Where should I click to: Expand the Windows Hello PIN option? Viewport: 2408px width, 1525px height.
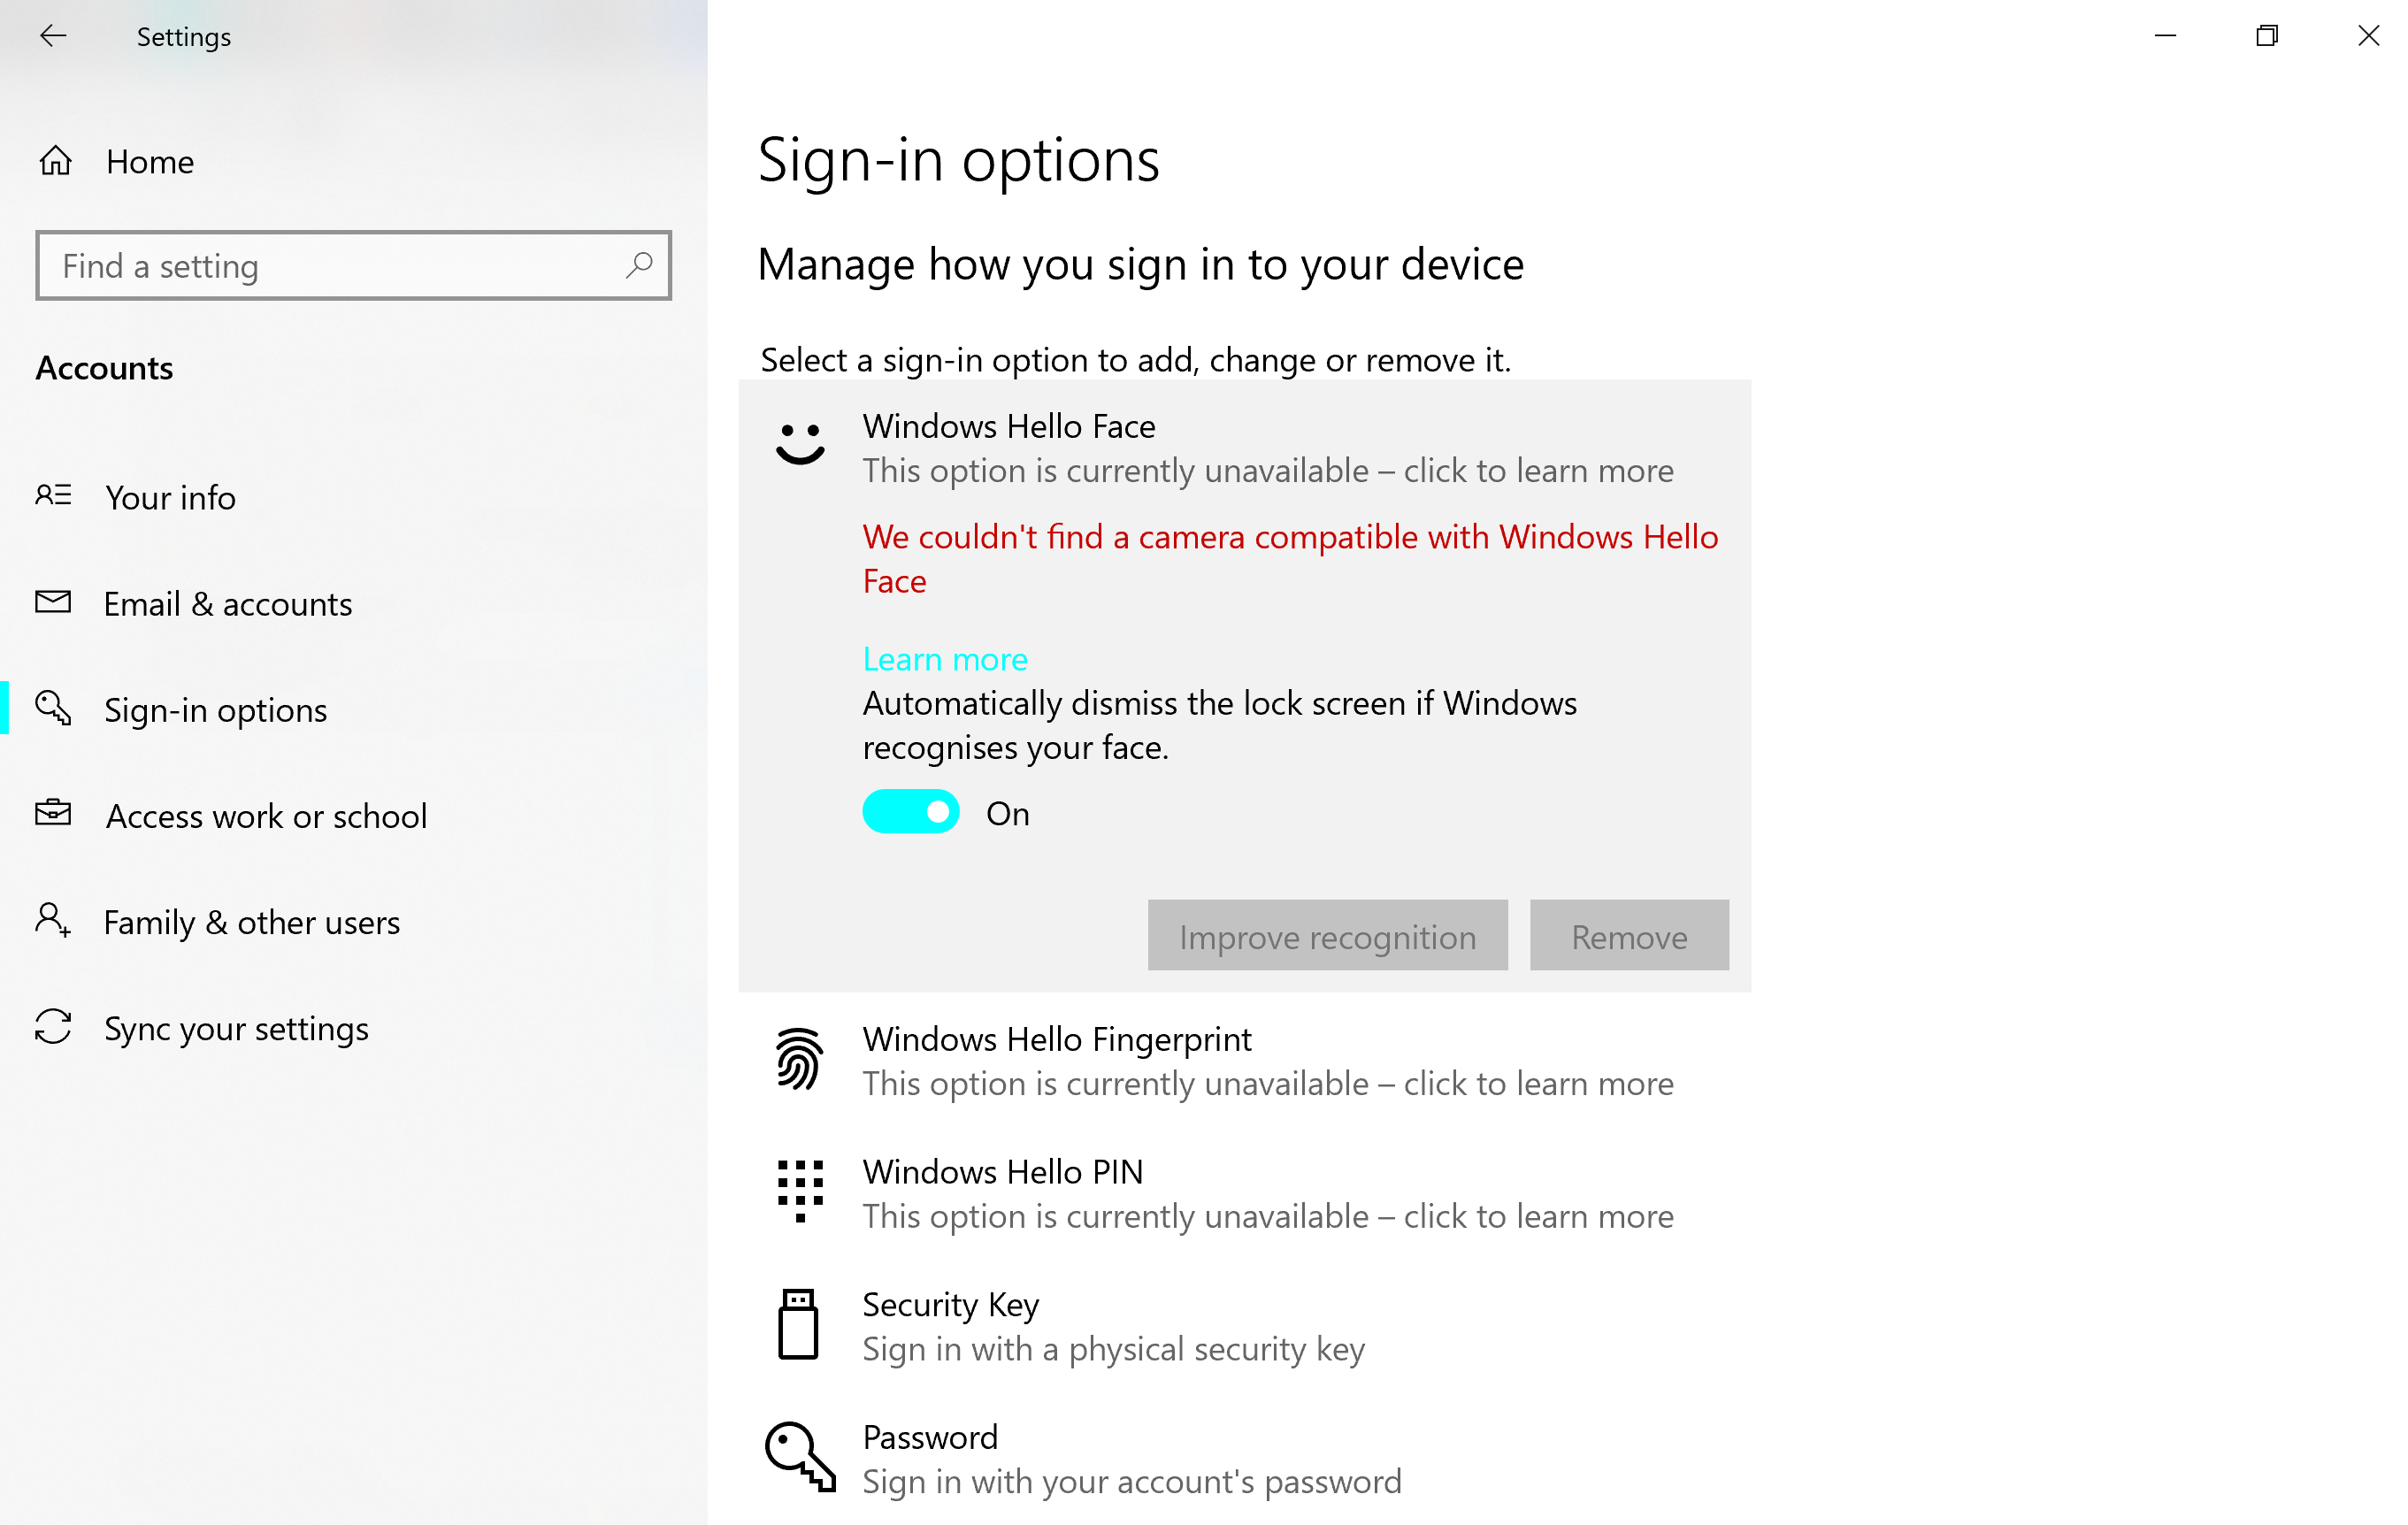(x=1244, y=1194)
